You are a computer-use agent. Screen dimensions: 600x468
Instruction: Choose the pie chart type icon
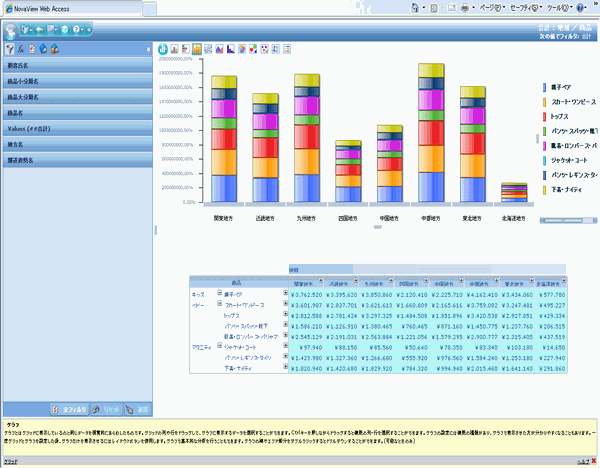click(x=242, y=49)
